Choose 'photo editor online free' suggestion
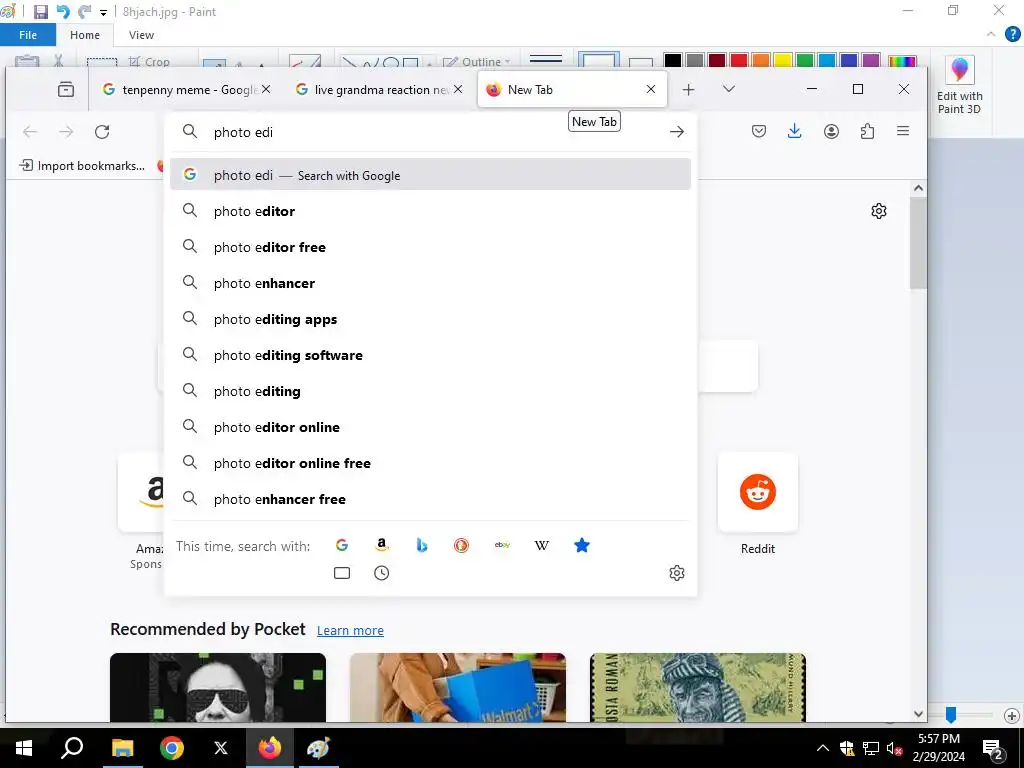This screenshot has height=768, width=1024. pyautogui.click(x=430, y=463)
